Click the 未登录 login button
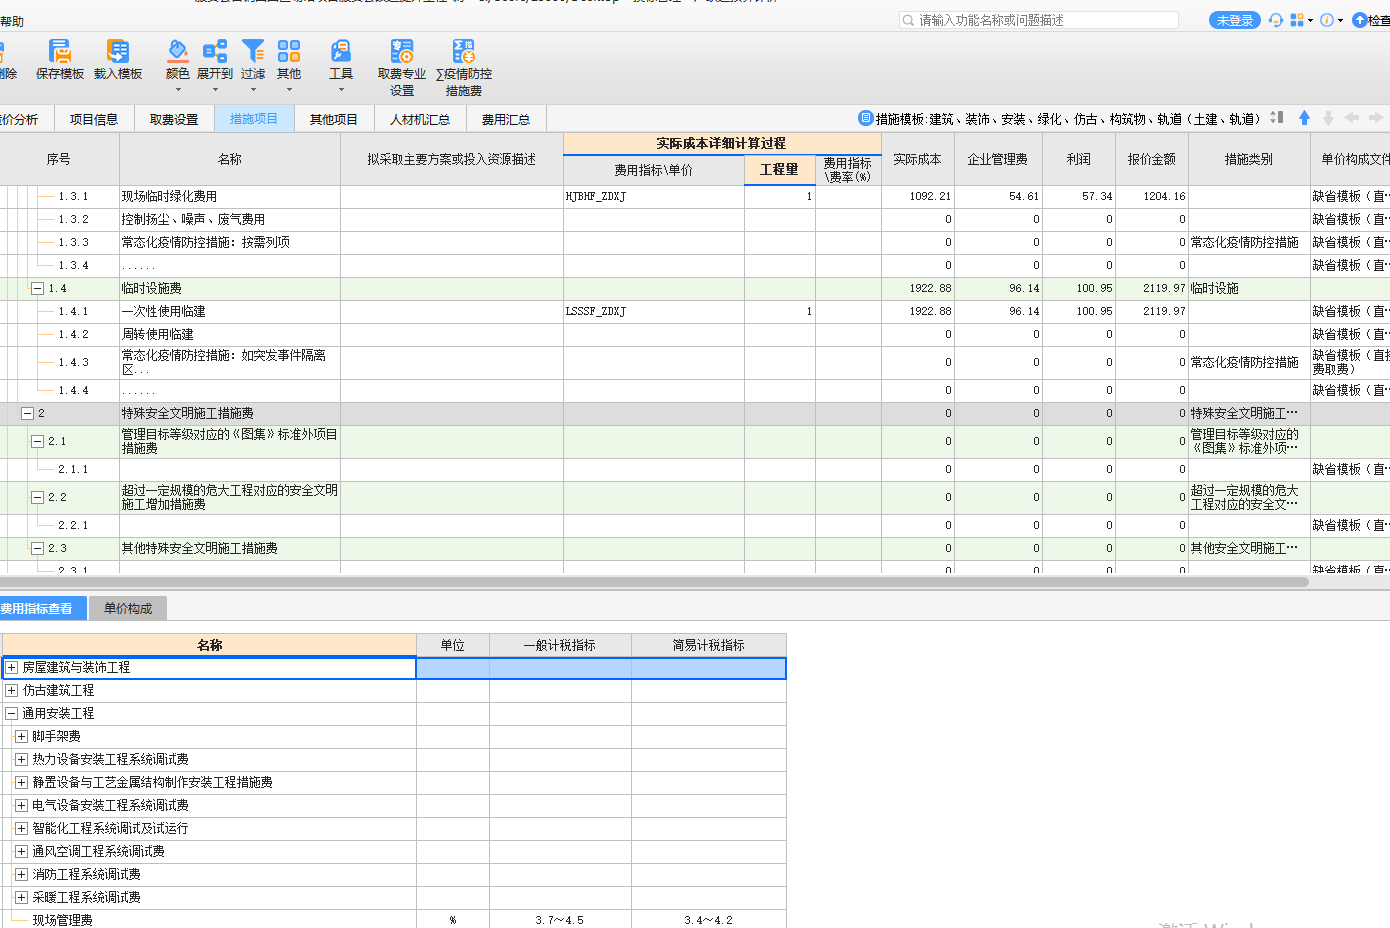The image size is (1390, 928). [x=1235, y=20]
